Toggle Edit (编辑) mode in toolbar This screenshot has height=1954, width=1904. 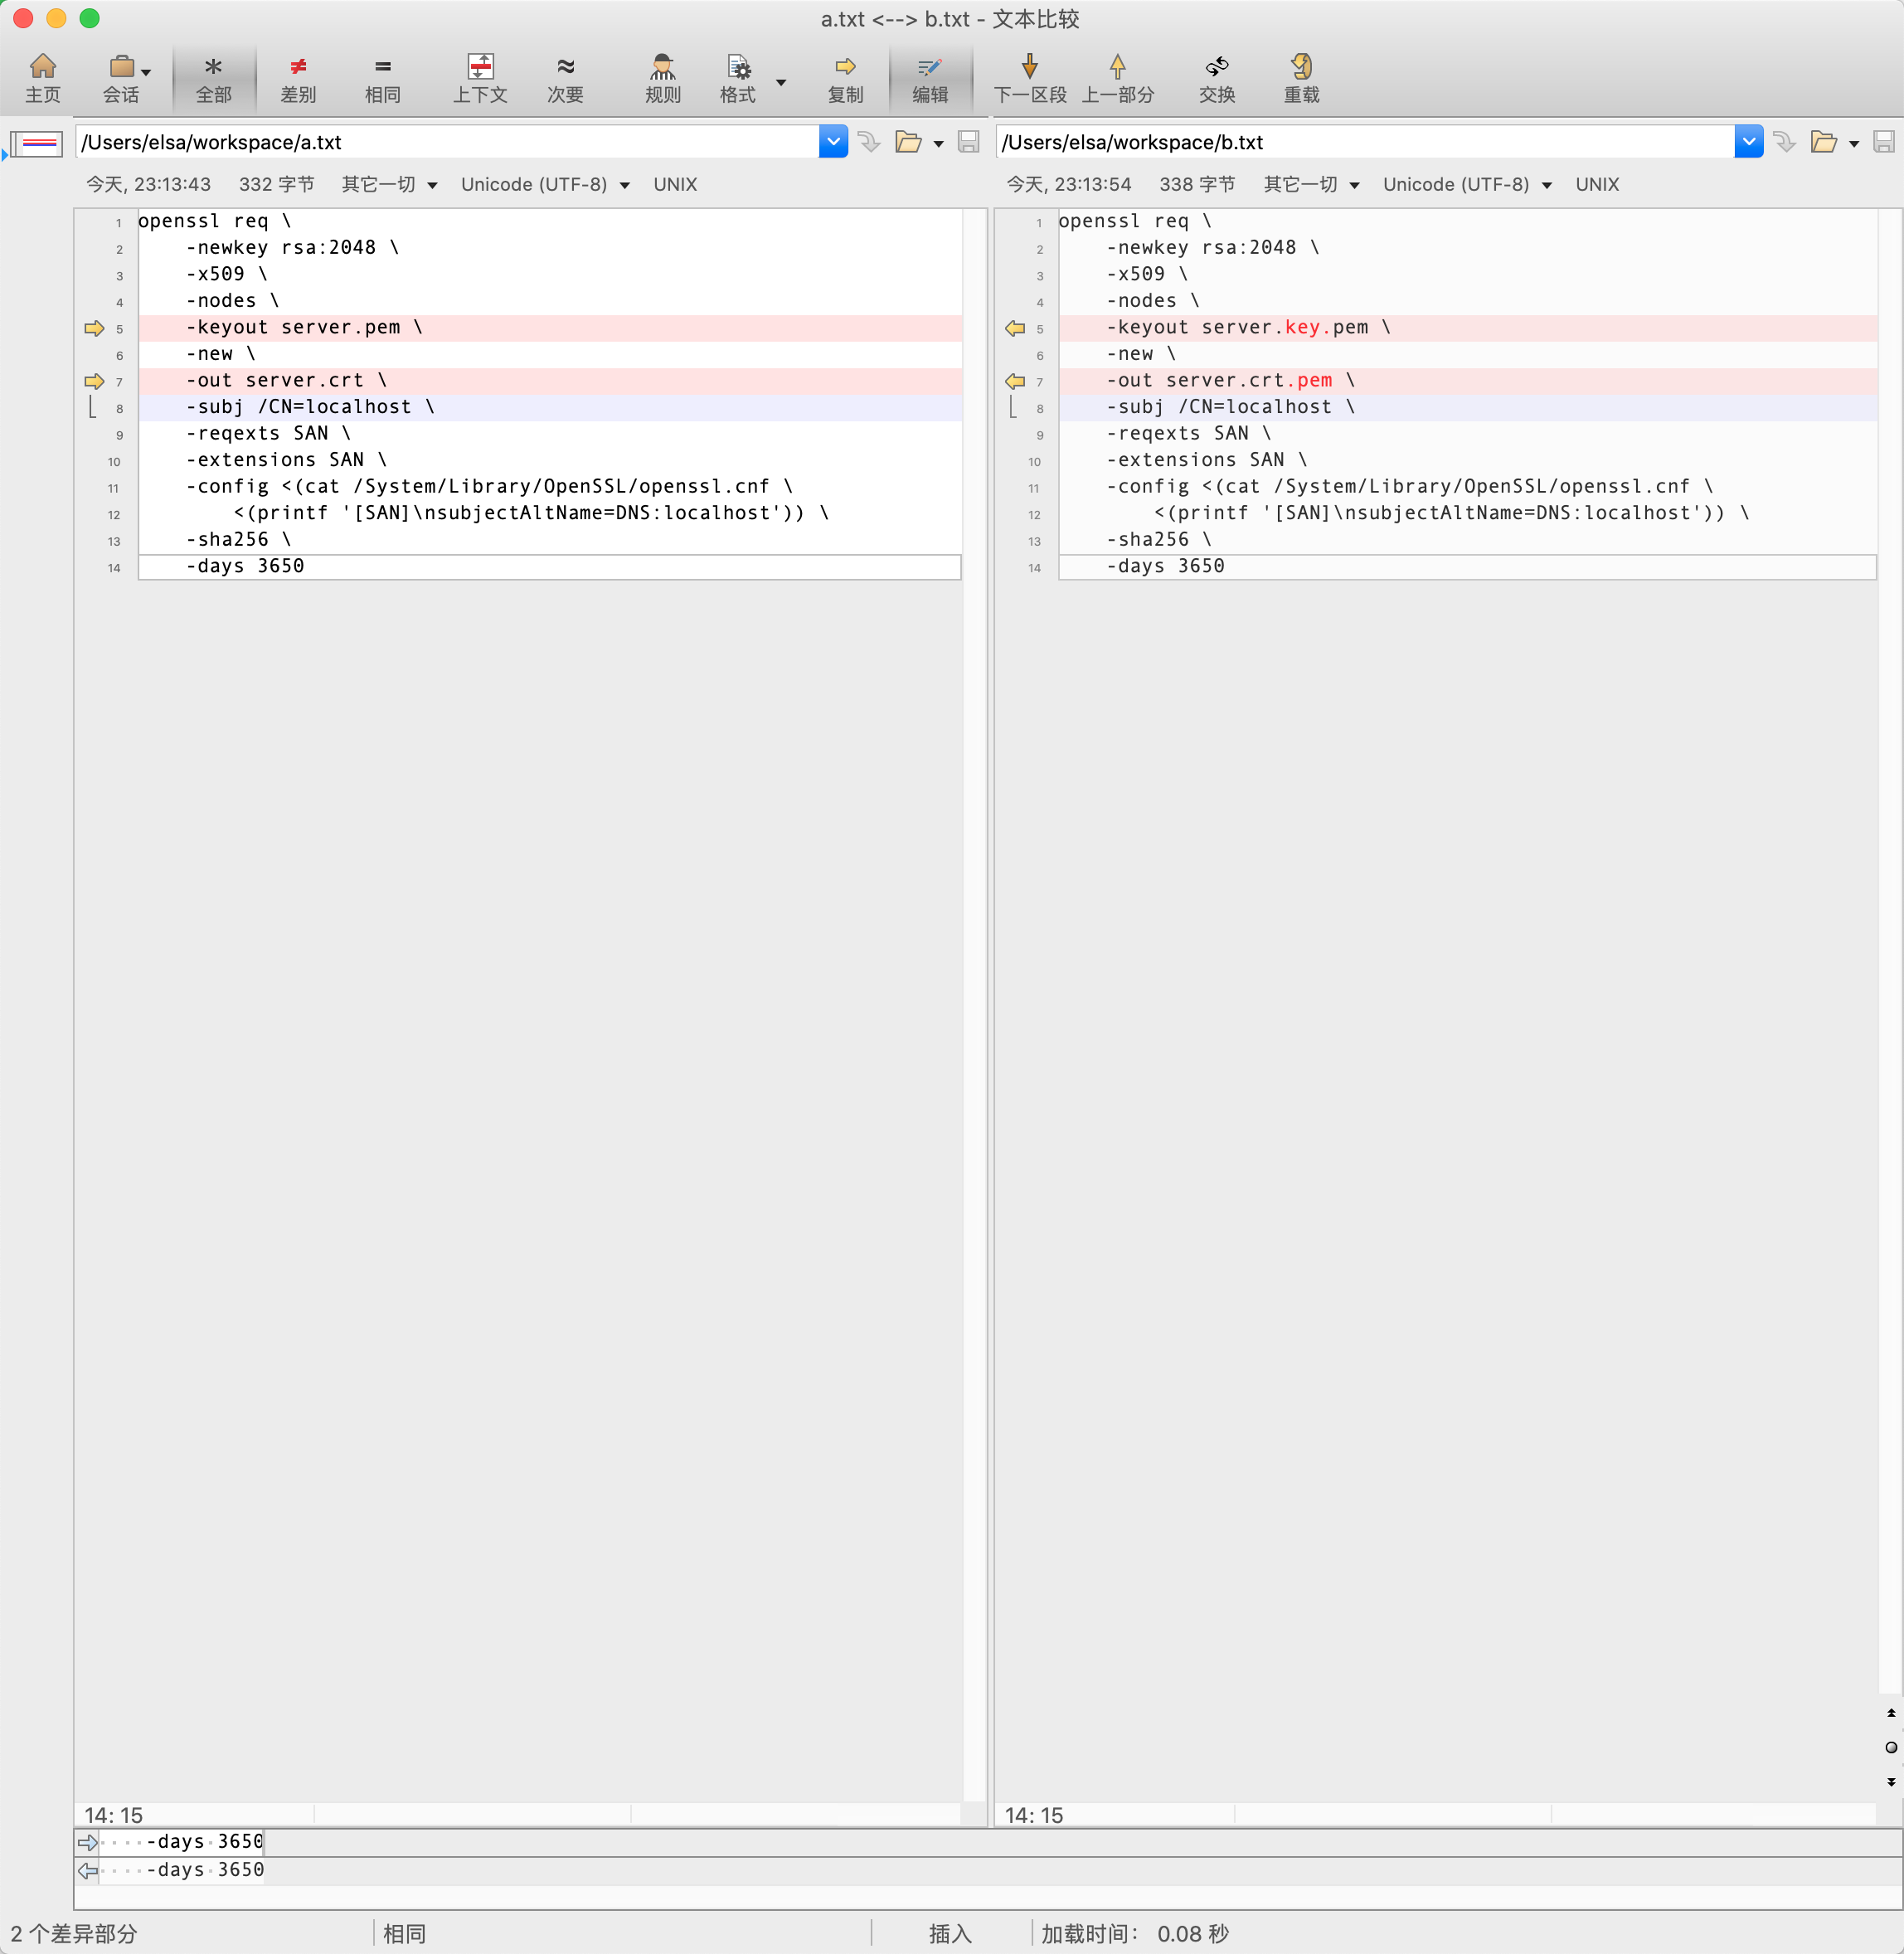(x=929, y=78)
